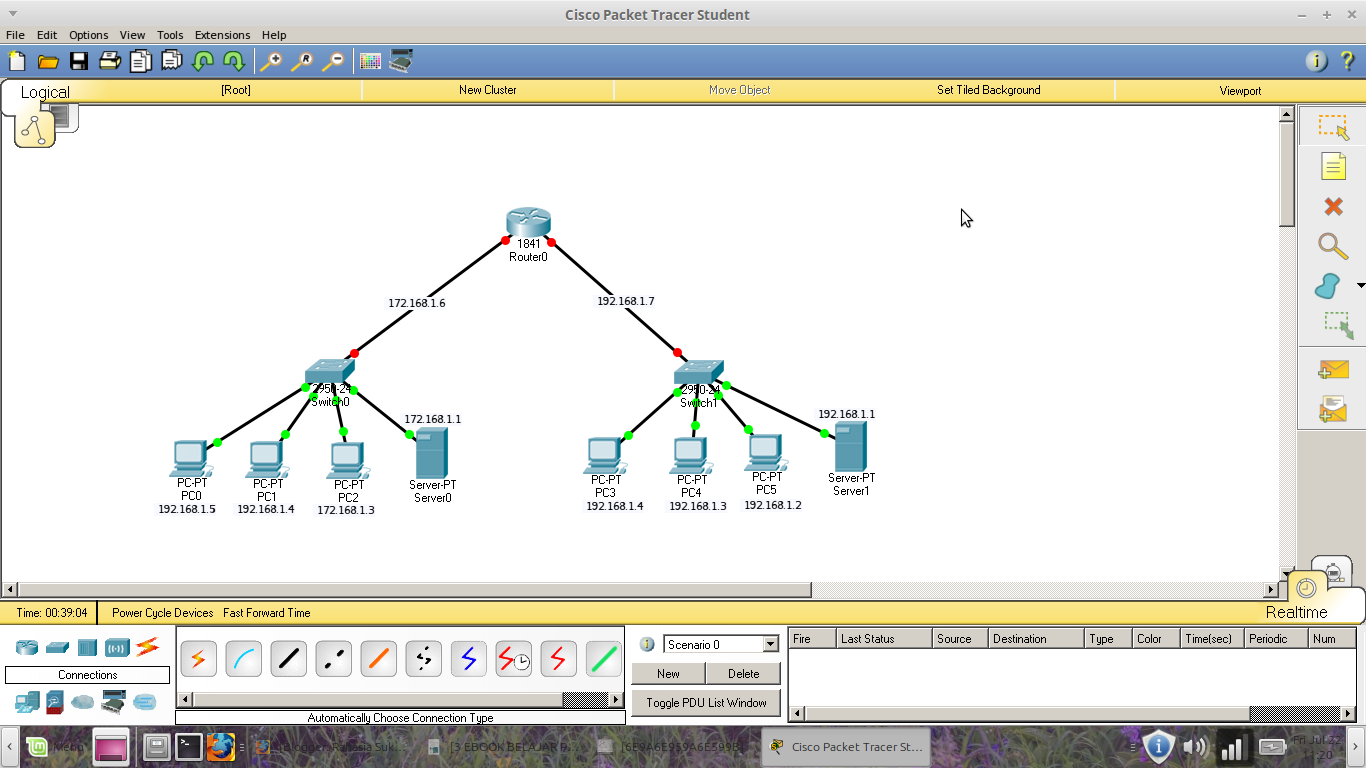Viewport: 1366px width, 768px height.
Task: Select the Wireless Devices category icon
Action: 116,647
